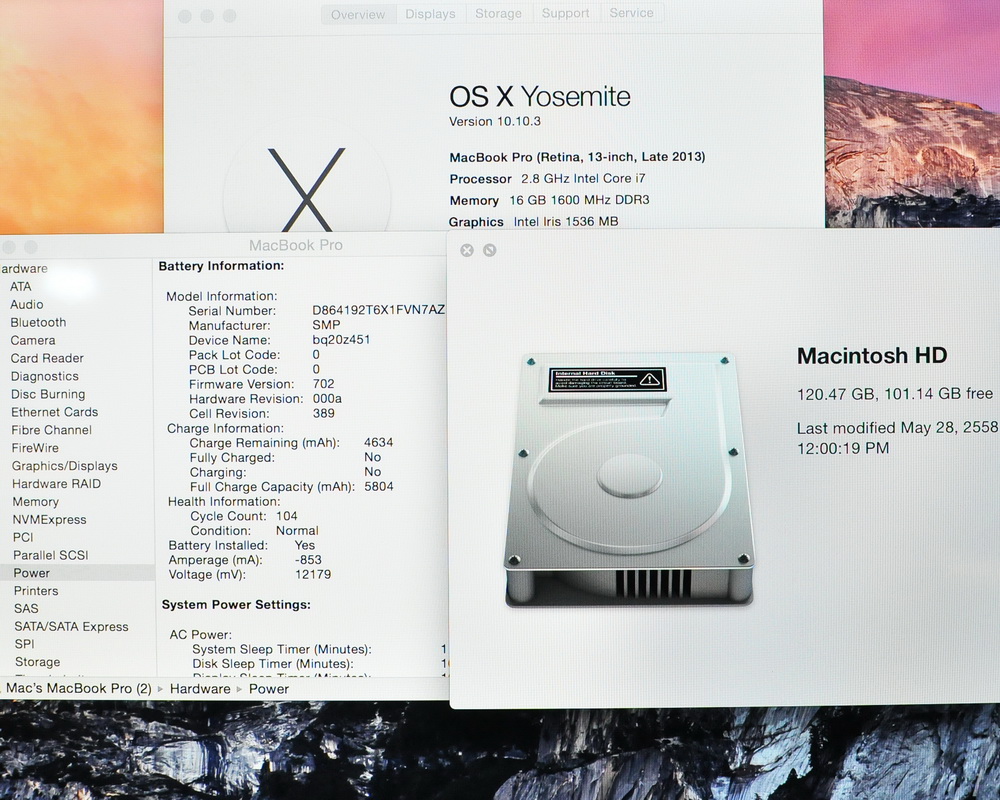1000x800 pixels.
Task: Select Storage in the System Information sidebar
Action: 38,662
